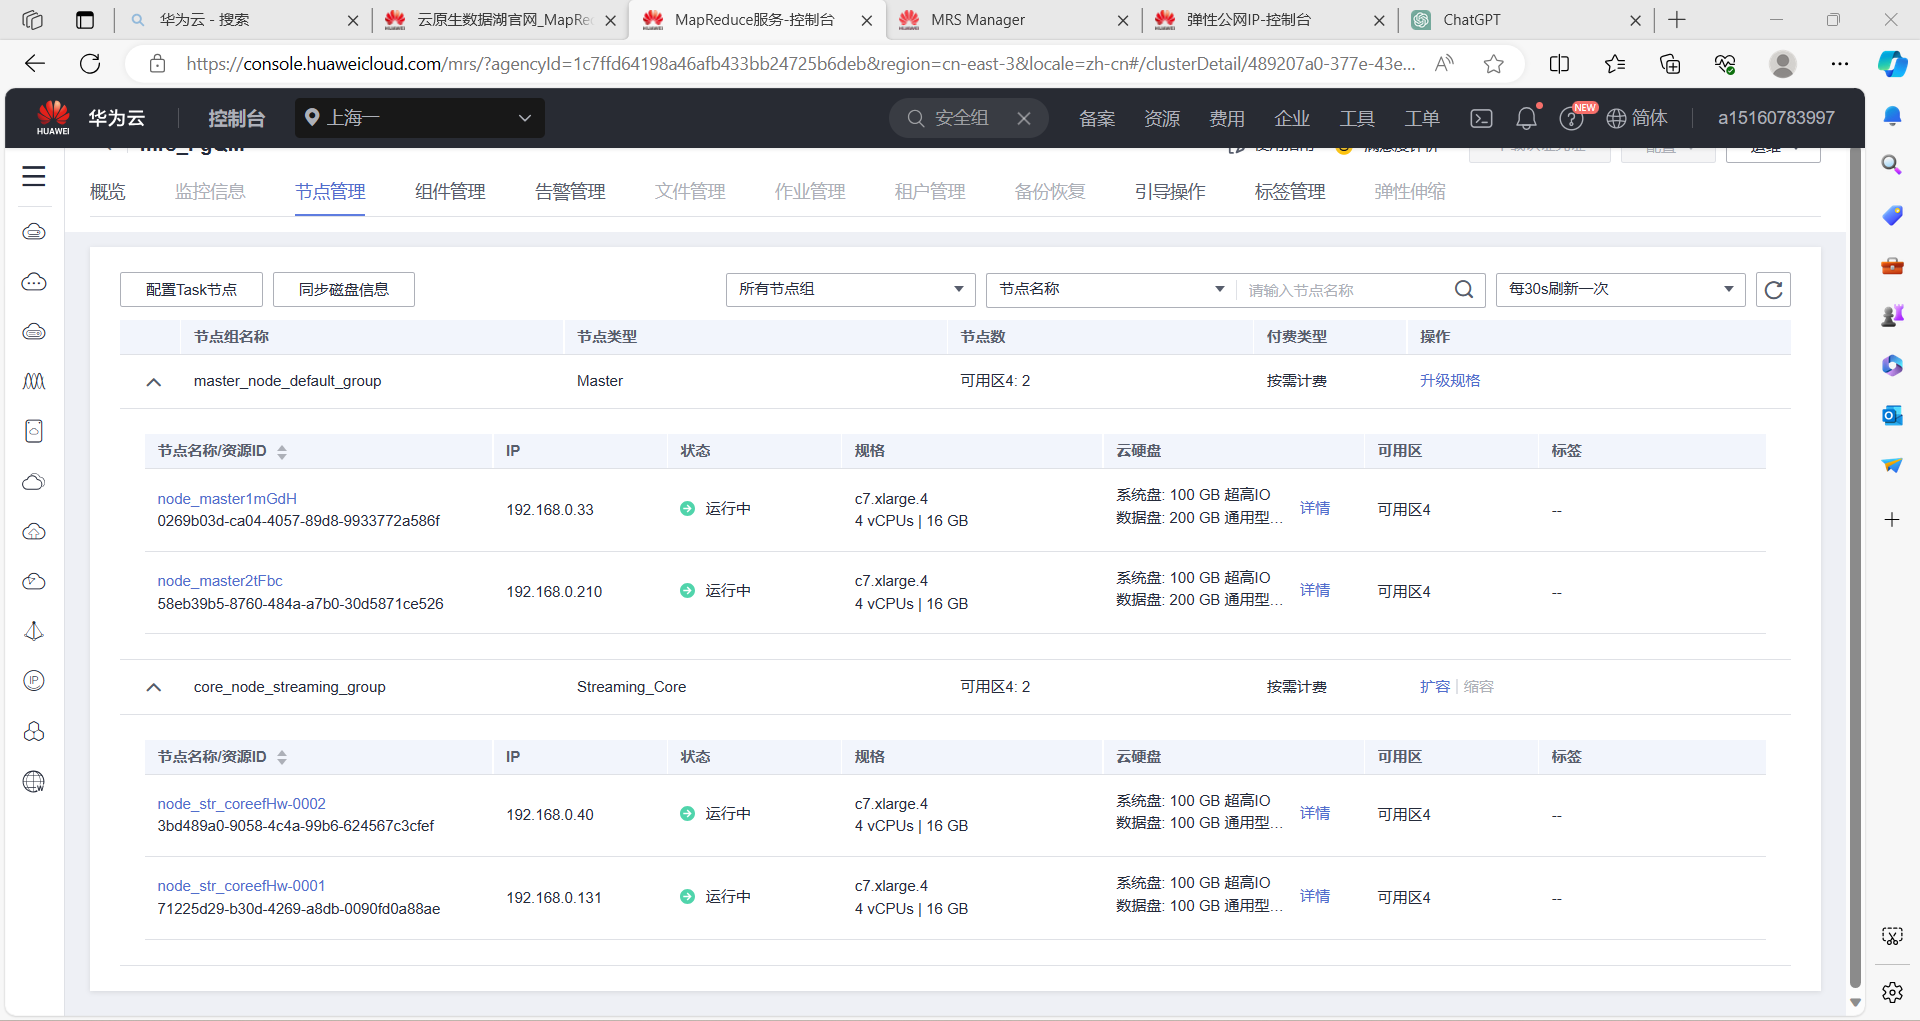Switch to the 概览 tab
1920x1021 pixels.
click(x=108, y=192)
